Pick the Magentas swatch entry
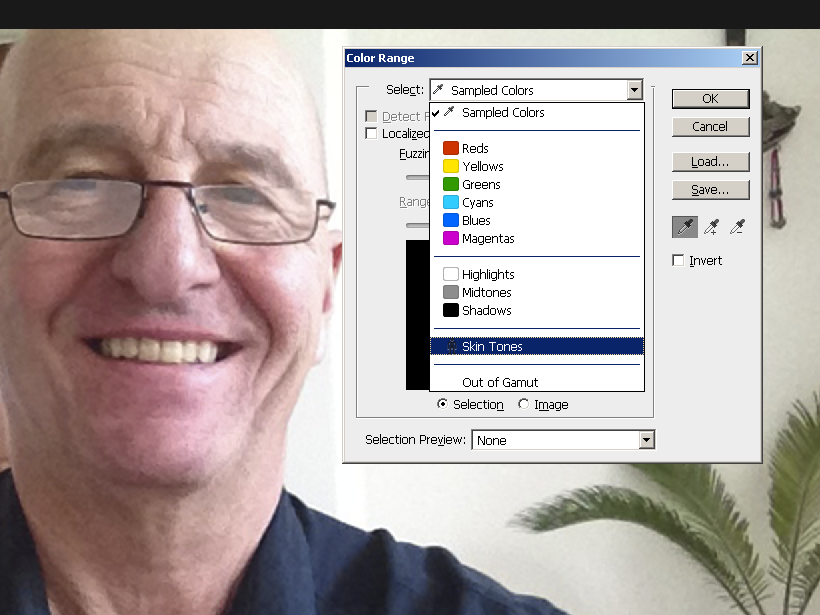 tap(487, 239)
